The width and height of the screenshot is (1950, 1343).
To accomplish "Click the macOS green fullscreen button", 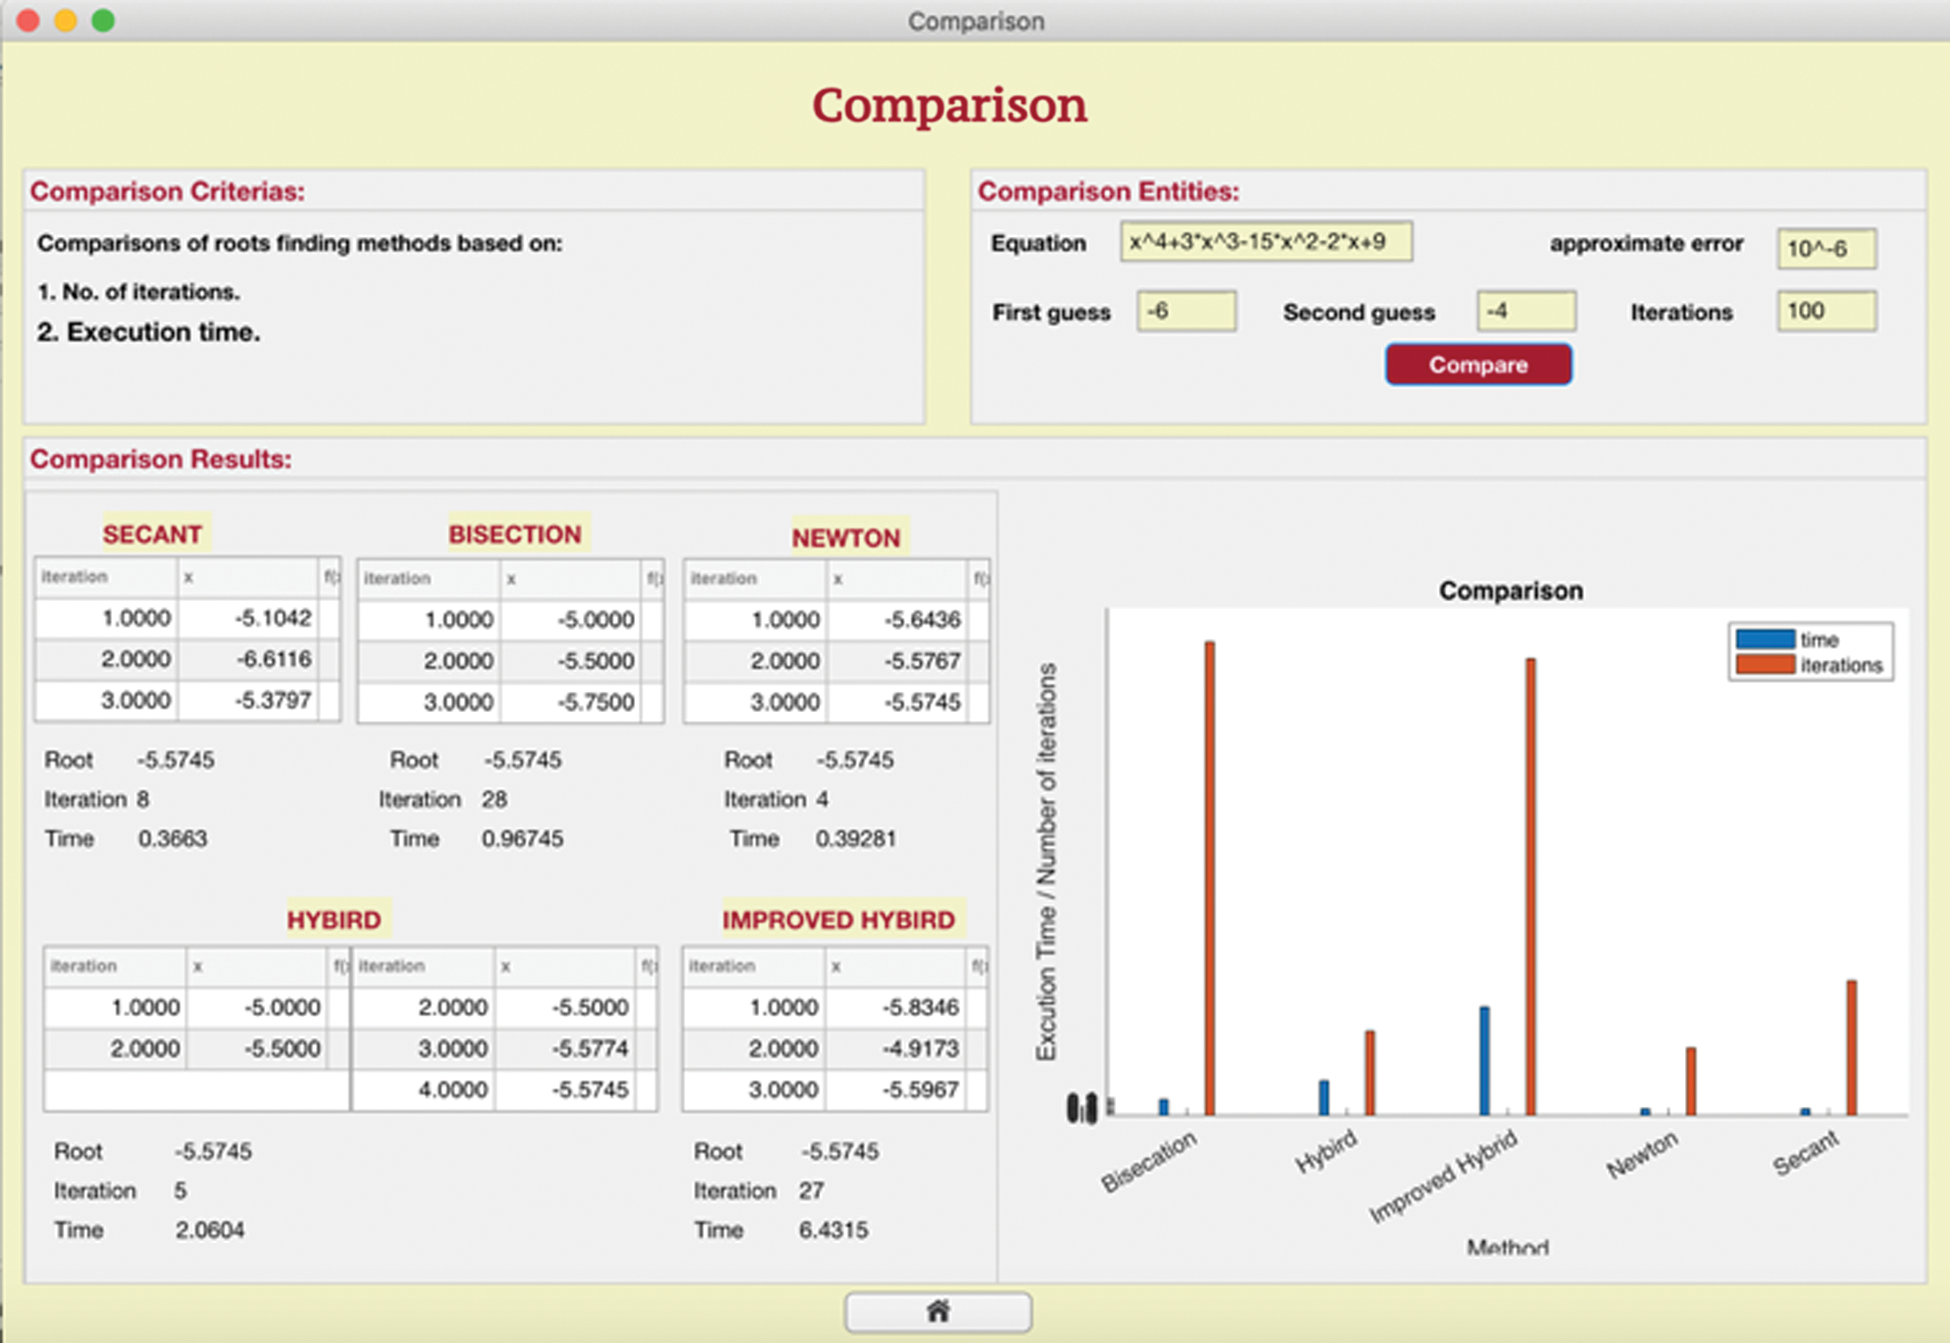I will point(103,20).
